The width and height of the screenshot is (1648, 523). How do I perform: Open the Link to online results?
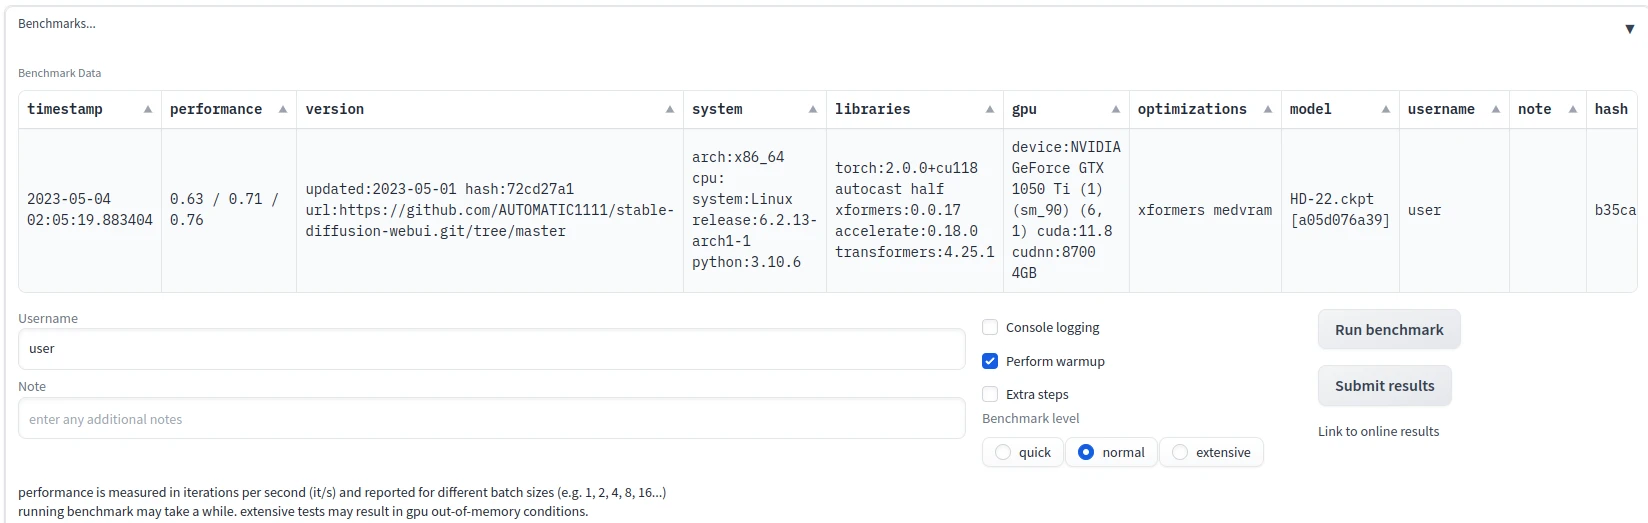1378,432
